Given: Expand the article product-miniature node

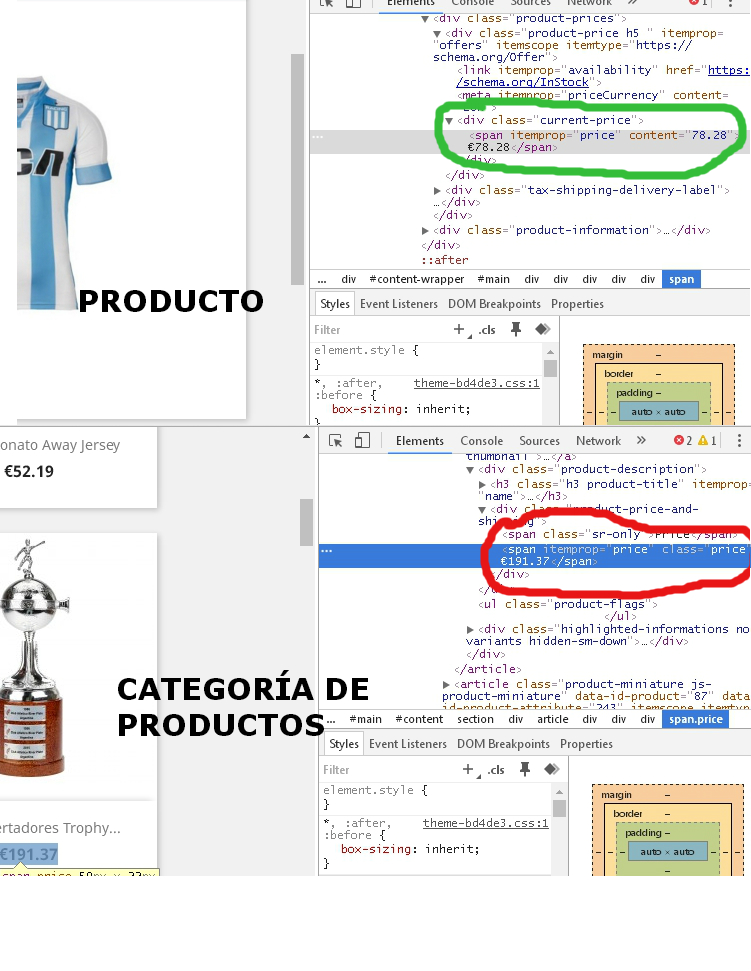Looking at the screenshot, I should [446, 684].
